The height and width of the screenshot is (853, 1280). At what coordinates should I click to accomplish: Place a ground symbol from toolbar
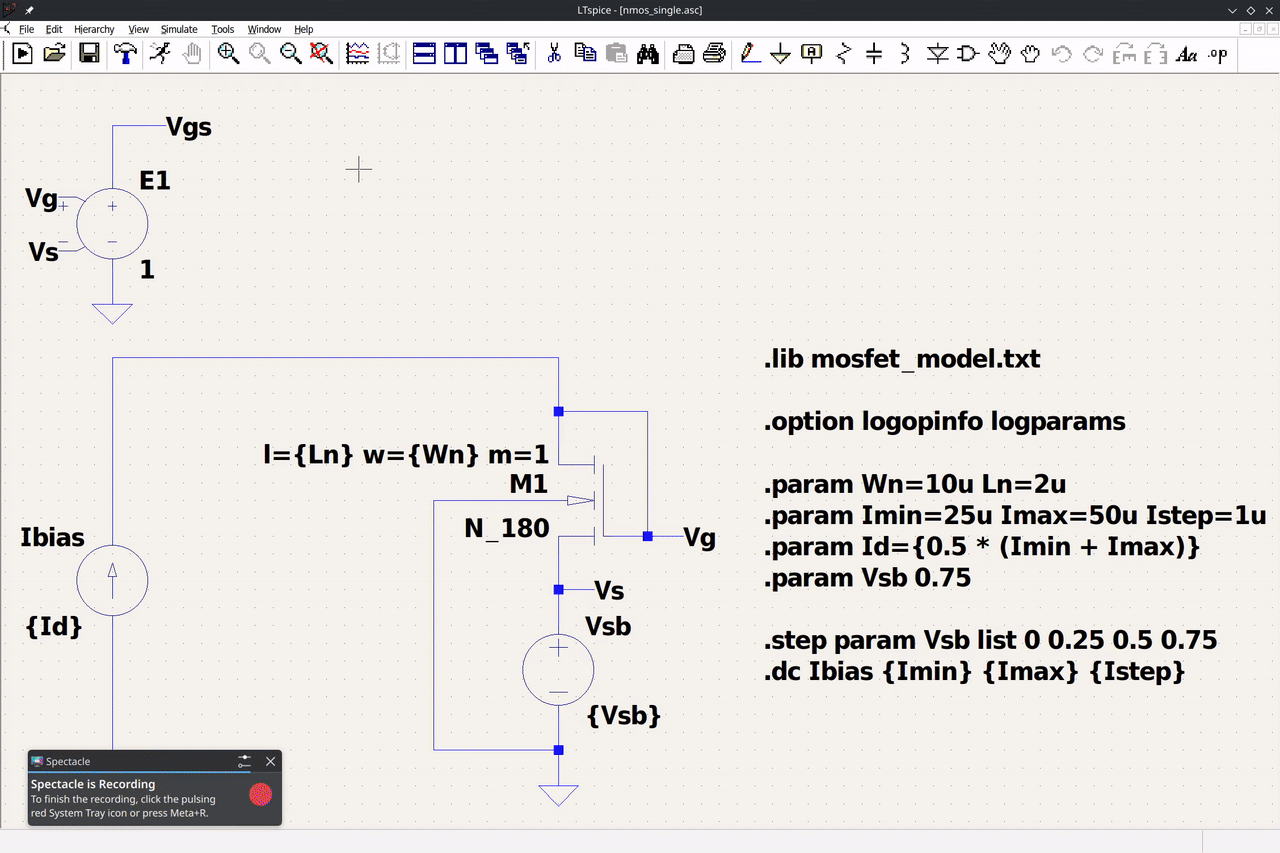click(x=781, y=54)
